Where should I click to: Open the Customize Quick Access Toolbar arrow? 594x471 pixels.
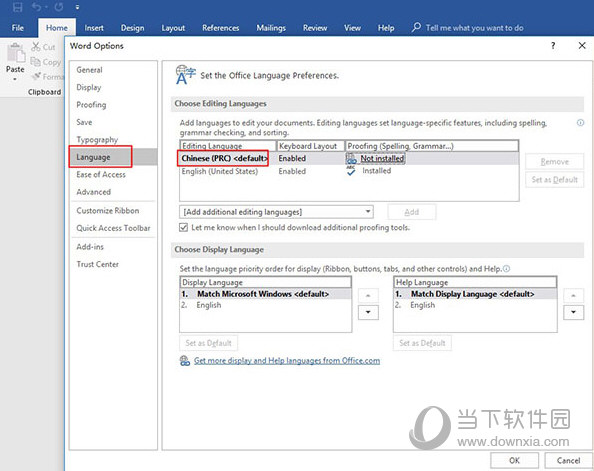tap(77, 7)
